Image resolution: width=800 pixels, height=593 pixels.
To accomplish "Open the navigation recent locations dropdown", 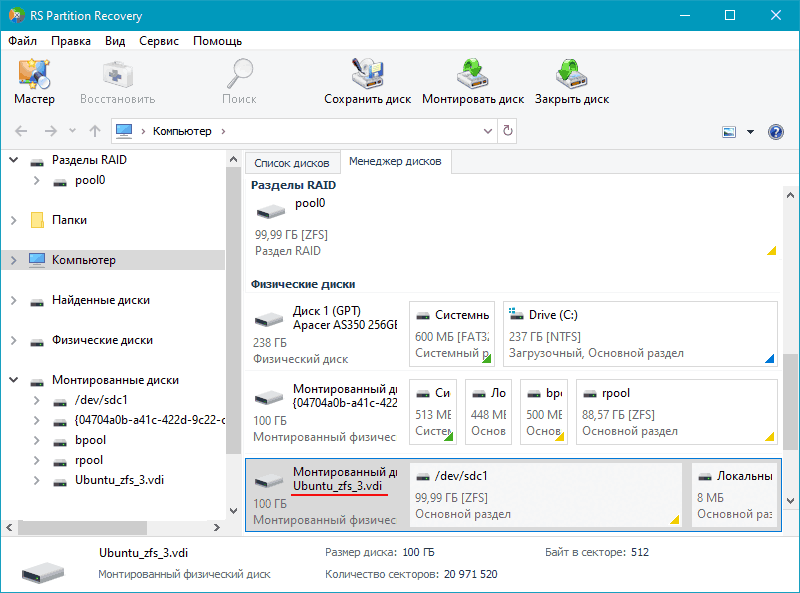I will point(72,131).
